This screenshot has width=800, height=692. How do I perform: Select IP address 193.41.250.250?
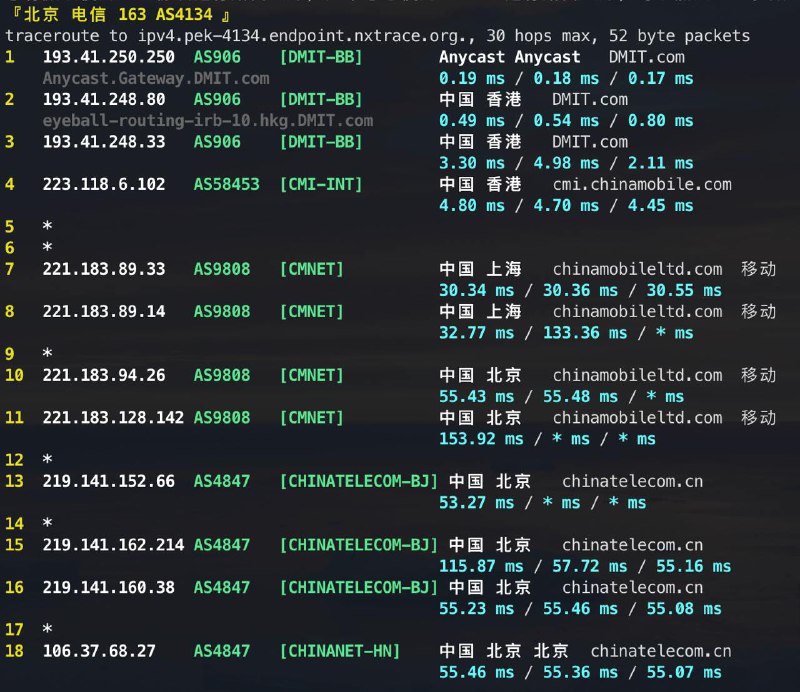point(109,57)
